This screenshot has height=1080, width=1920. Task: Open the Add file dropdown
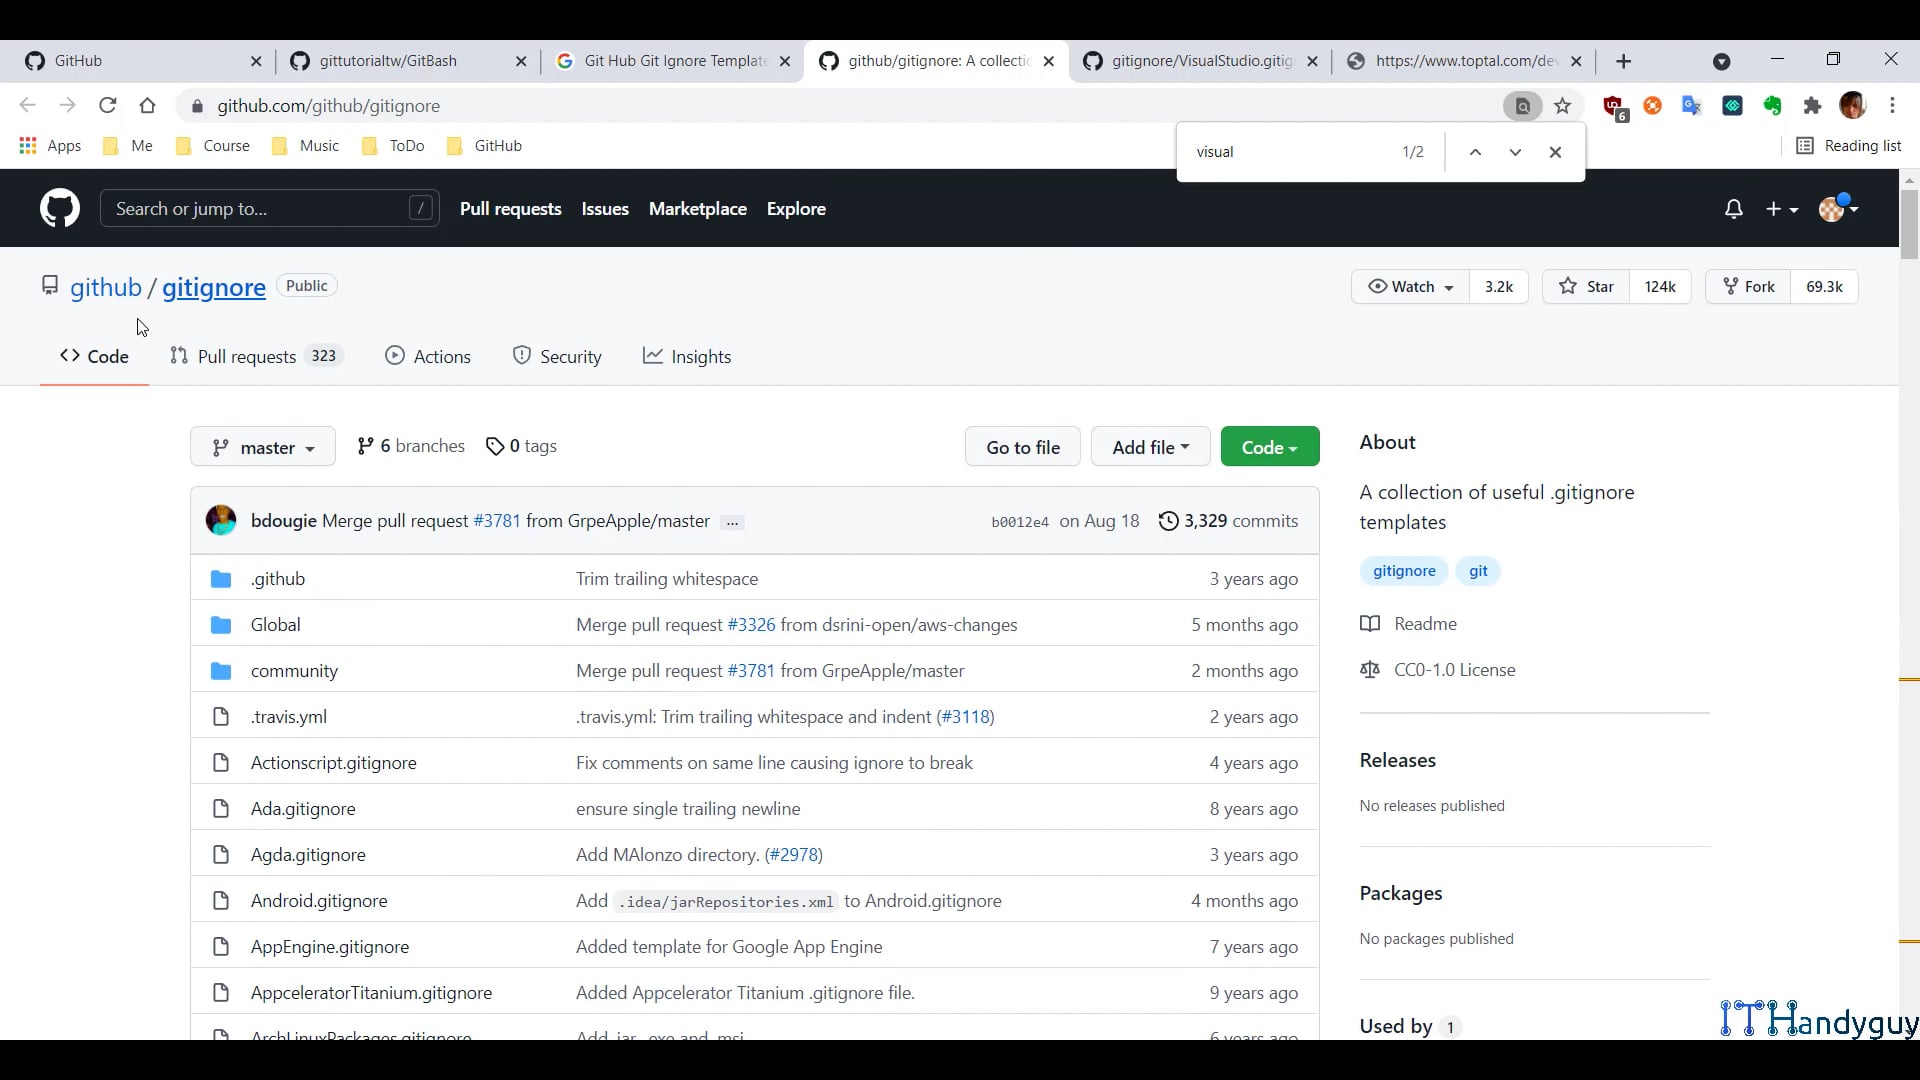[1150, 447]
